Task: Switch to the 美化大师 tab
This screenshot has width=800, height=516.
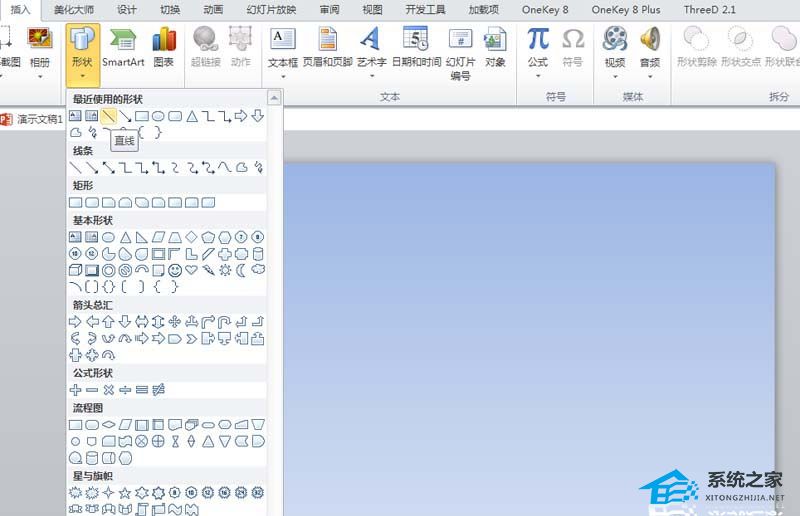Action: (74, 10)
